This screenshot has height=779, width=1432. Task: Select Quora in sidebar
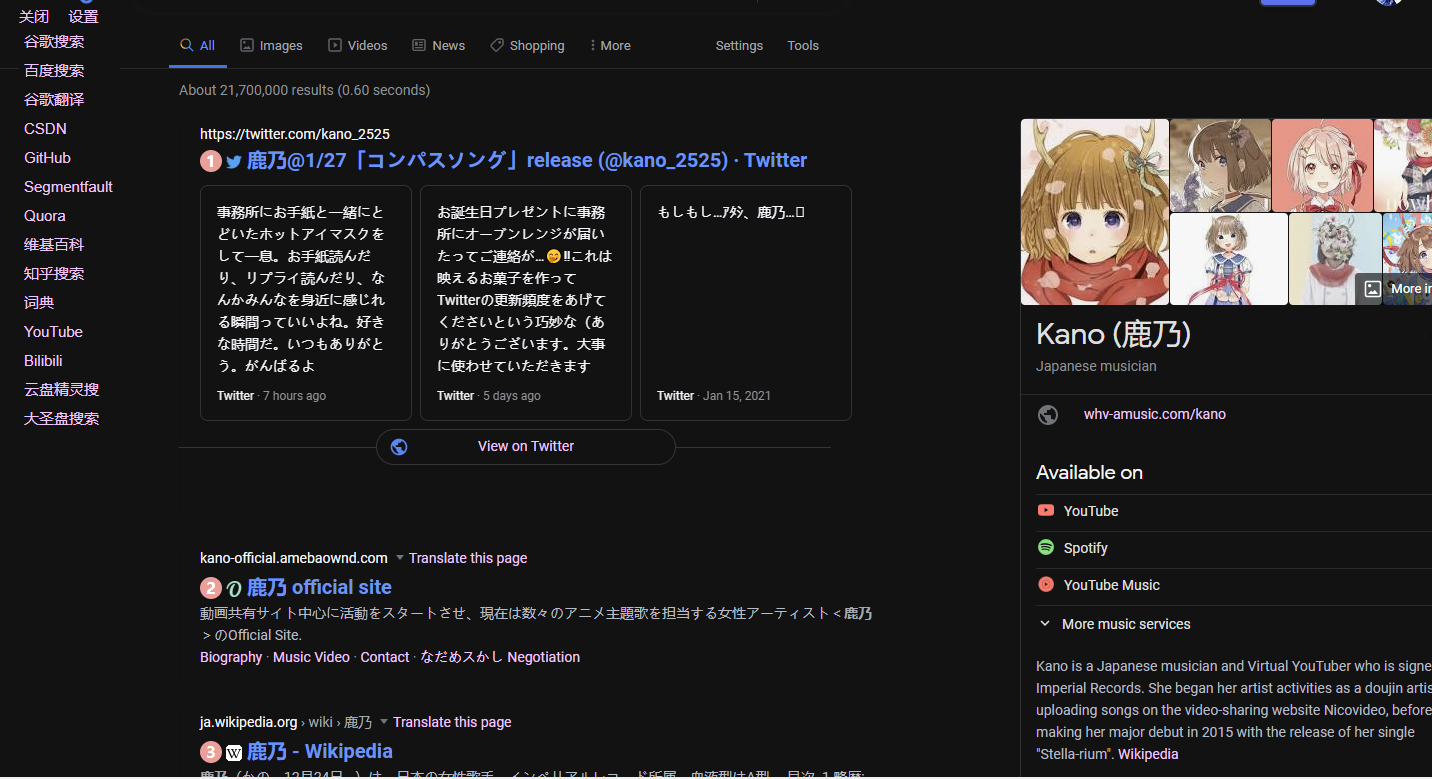click(45, 216)
